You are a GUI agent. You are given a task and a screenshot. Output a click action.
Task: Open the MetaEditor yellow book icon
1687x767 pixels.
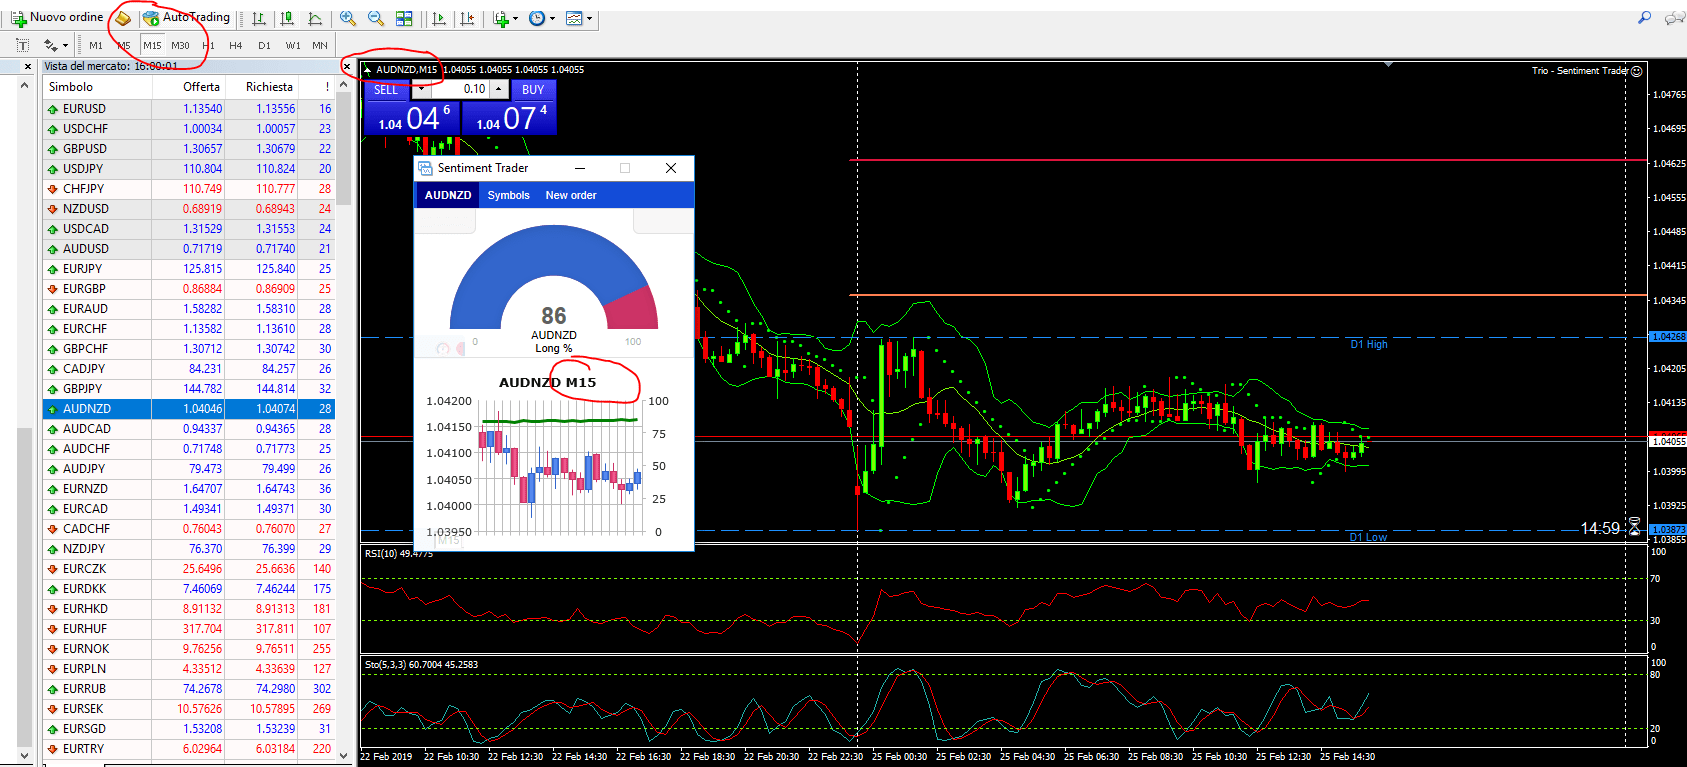coord(122,18)
